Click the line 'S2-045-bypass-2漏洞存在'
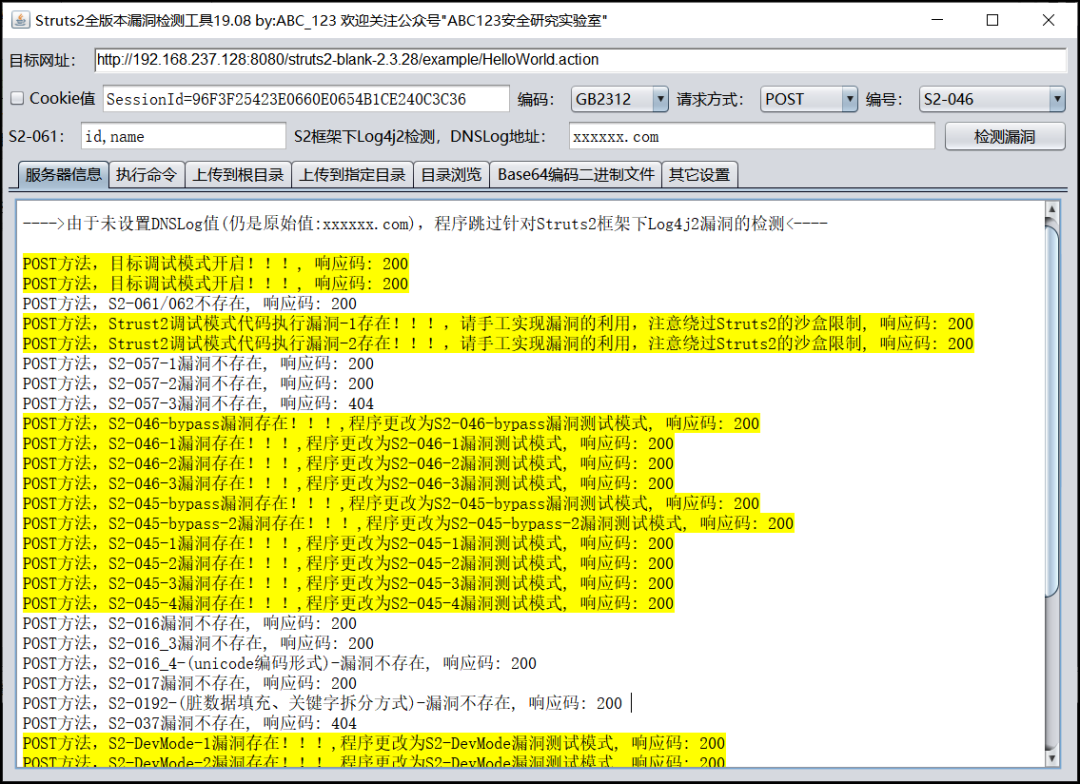1080x784 pixels. (x=408, y=524)
